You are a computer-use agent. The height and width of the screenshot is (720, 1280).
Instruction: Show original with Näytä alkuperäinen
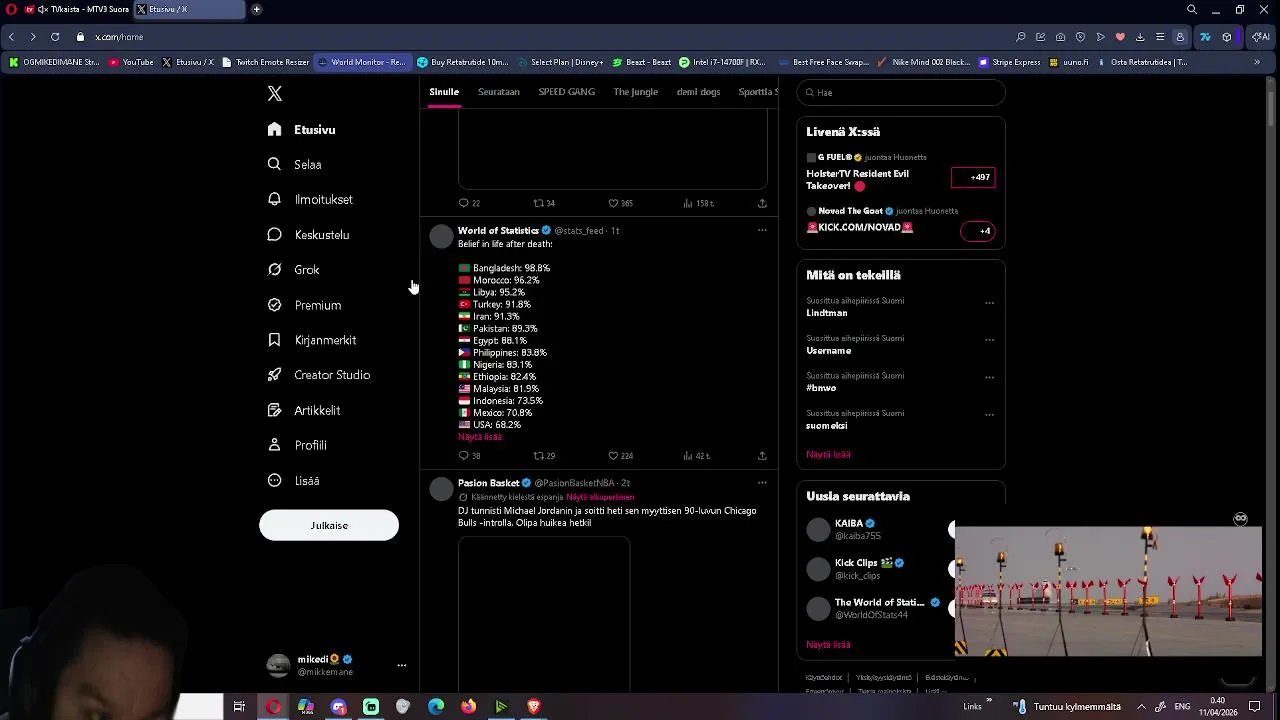(600, 497)
